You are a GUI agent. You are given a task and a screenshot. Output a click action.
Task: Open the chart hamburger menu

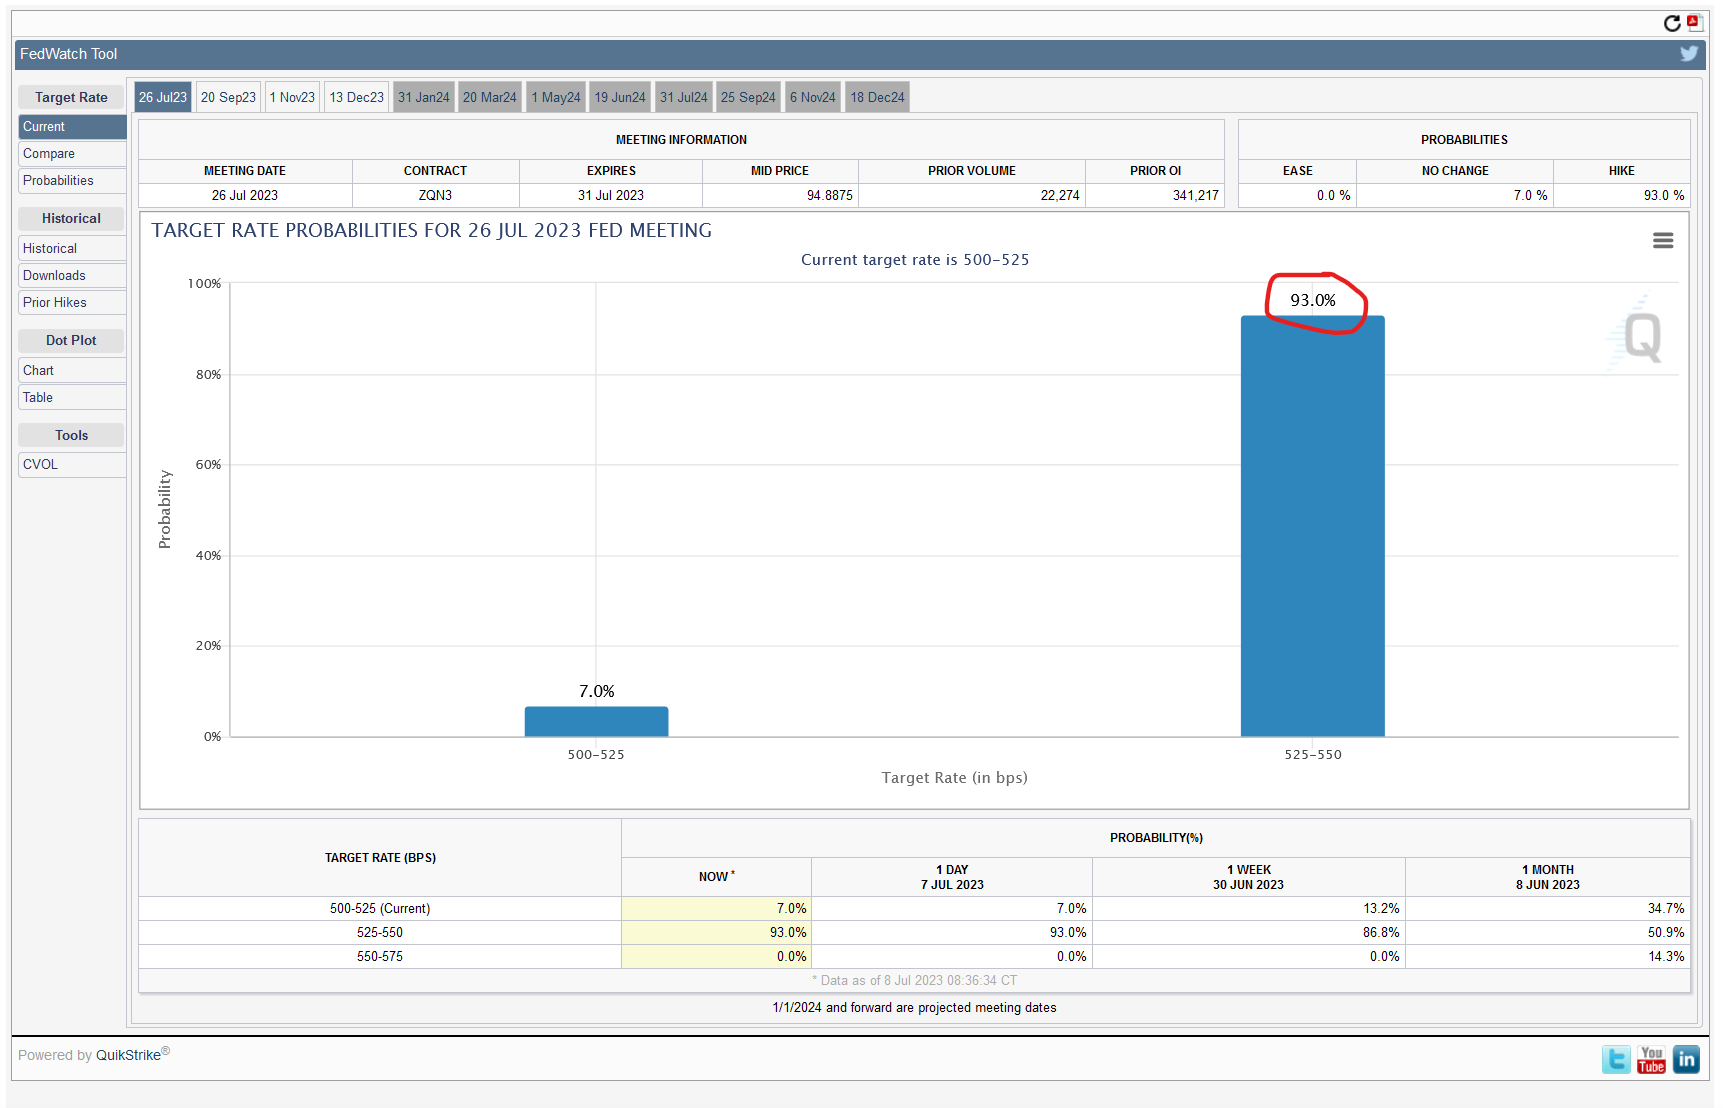point(1663,241)
